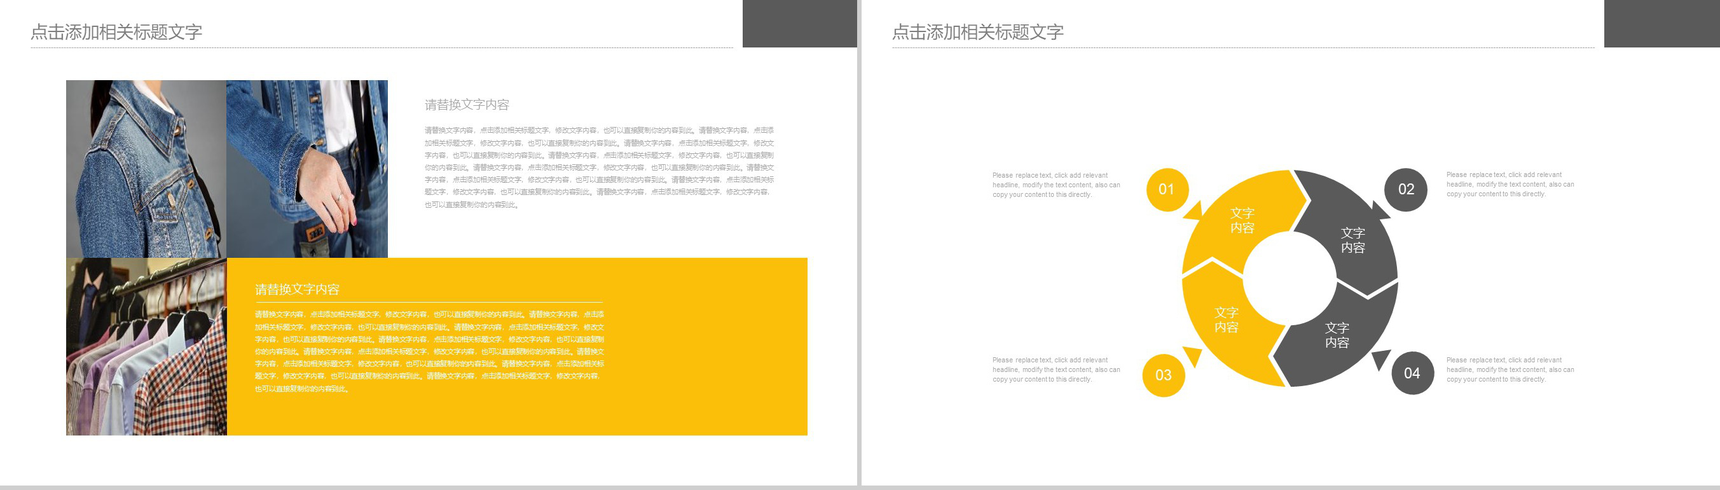
Task: Select the gray heading above the top paragraph
Action: coord(466,105)
